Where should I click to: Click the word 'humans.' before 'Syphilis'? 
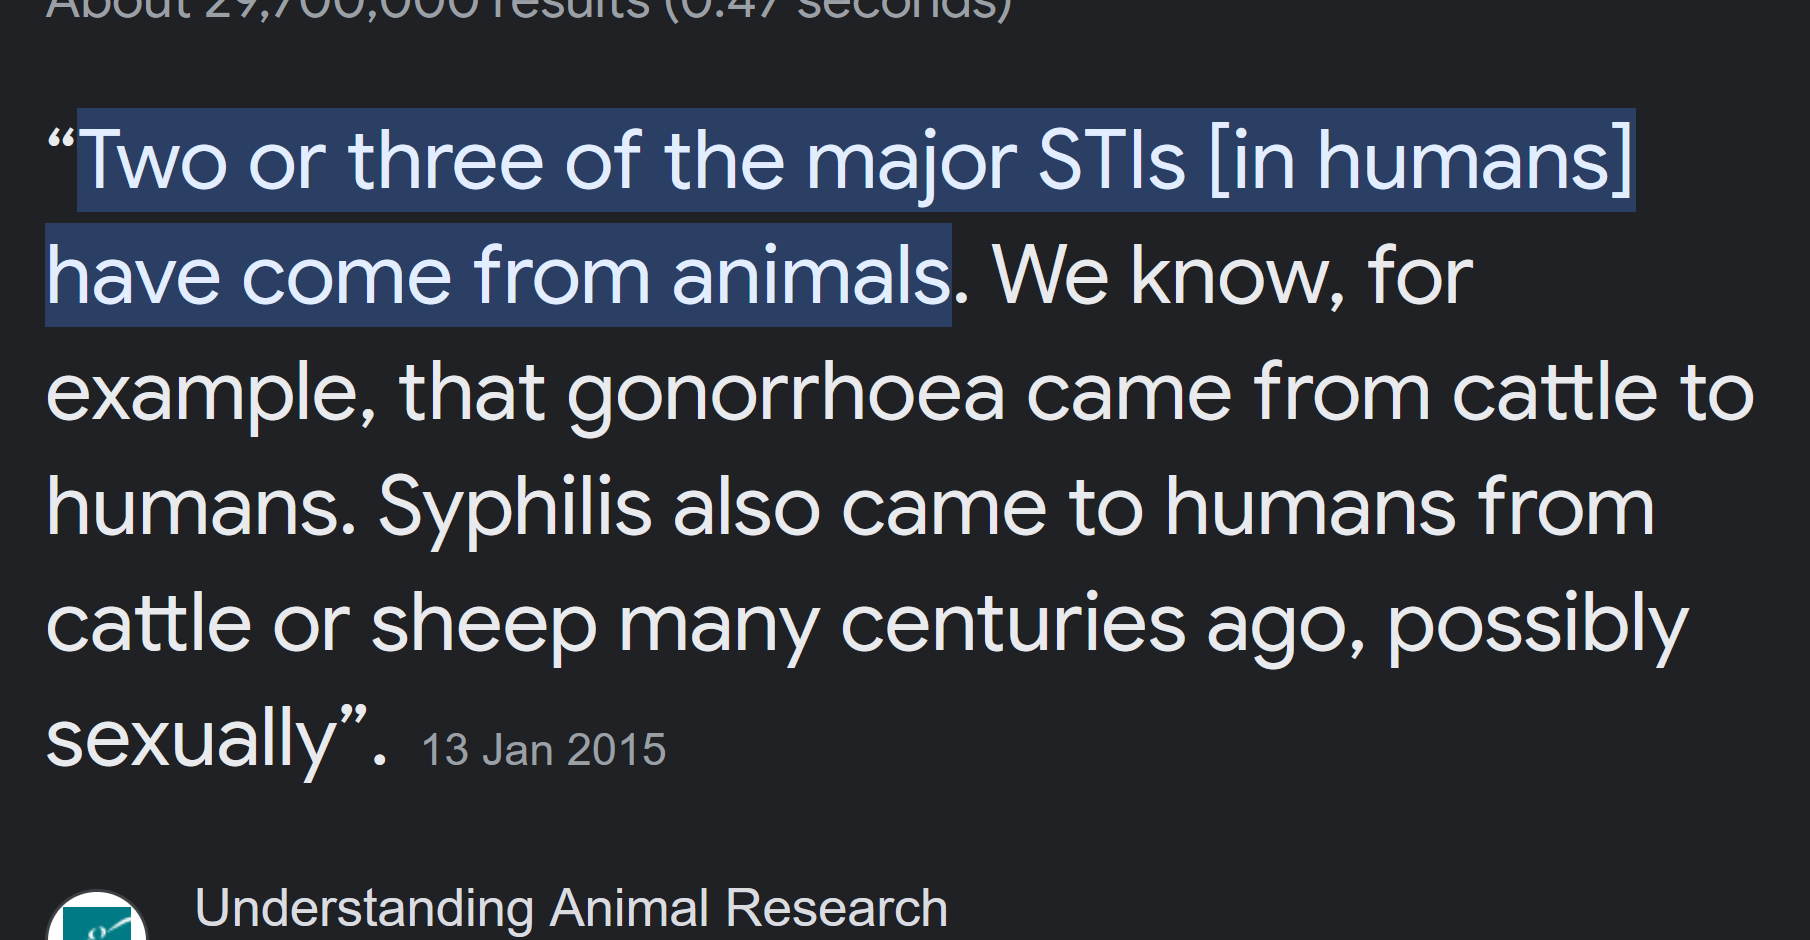tap(201, 508)
